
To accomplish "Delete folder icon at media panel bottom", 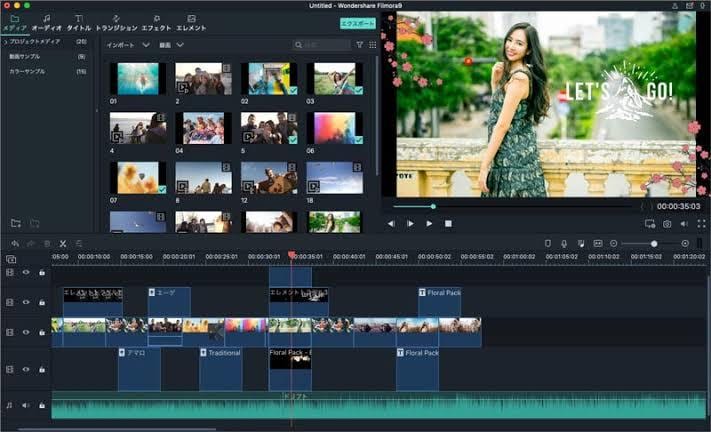I will coord(34,223).
